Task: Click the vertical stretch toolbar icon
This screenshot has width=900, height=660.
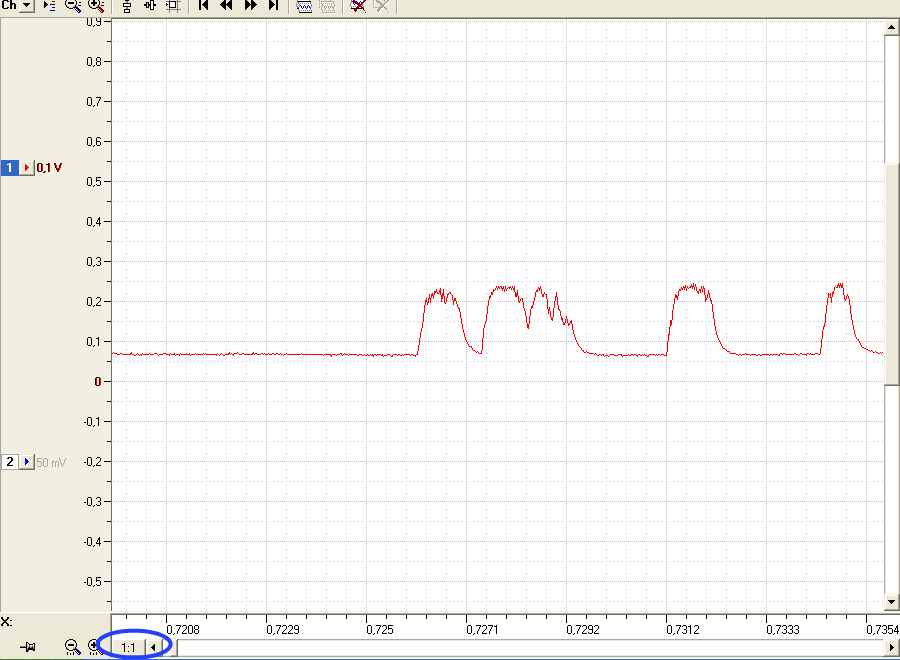Action: (x=127, y=6)
